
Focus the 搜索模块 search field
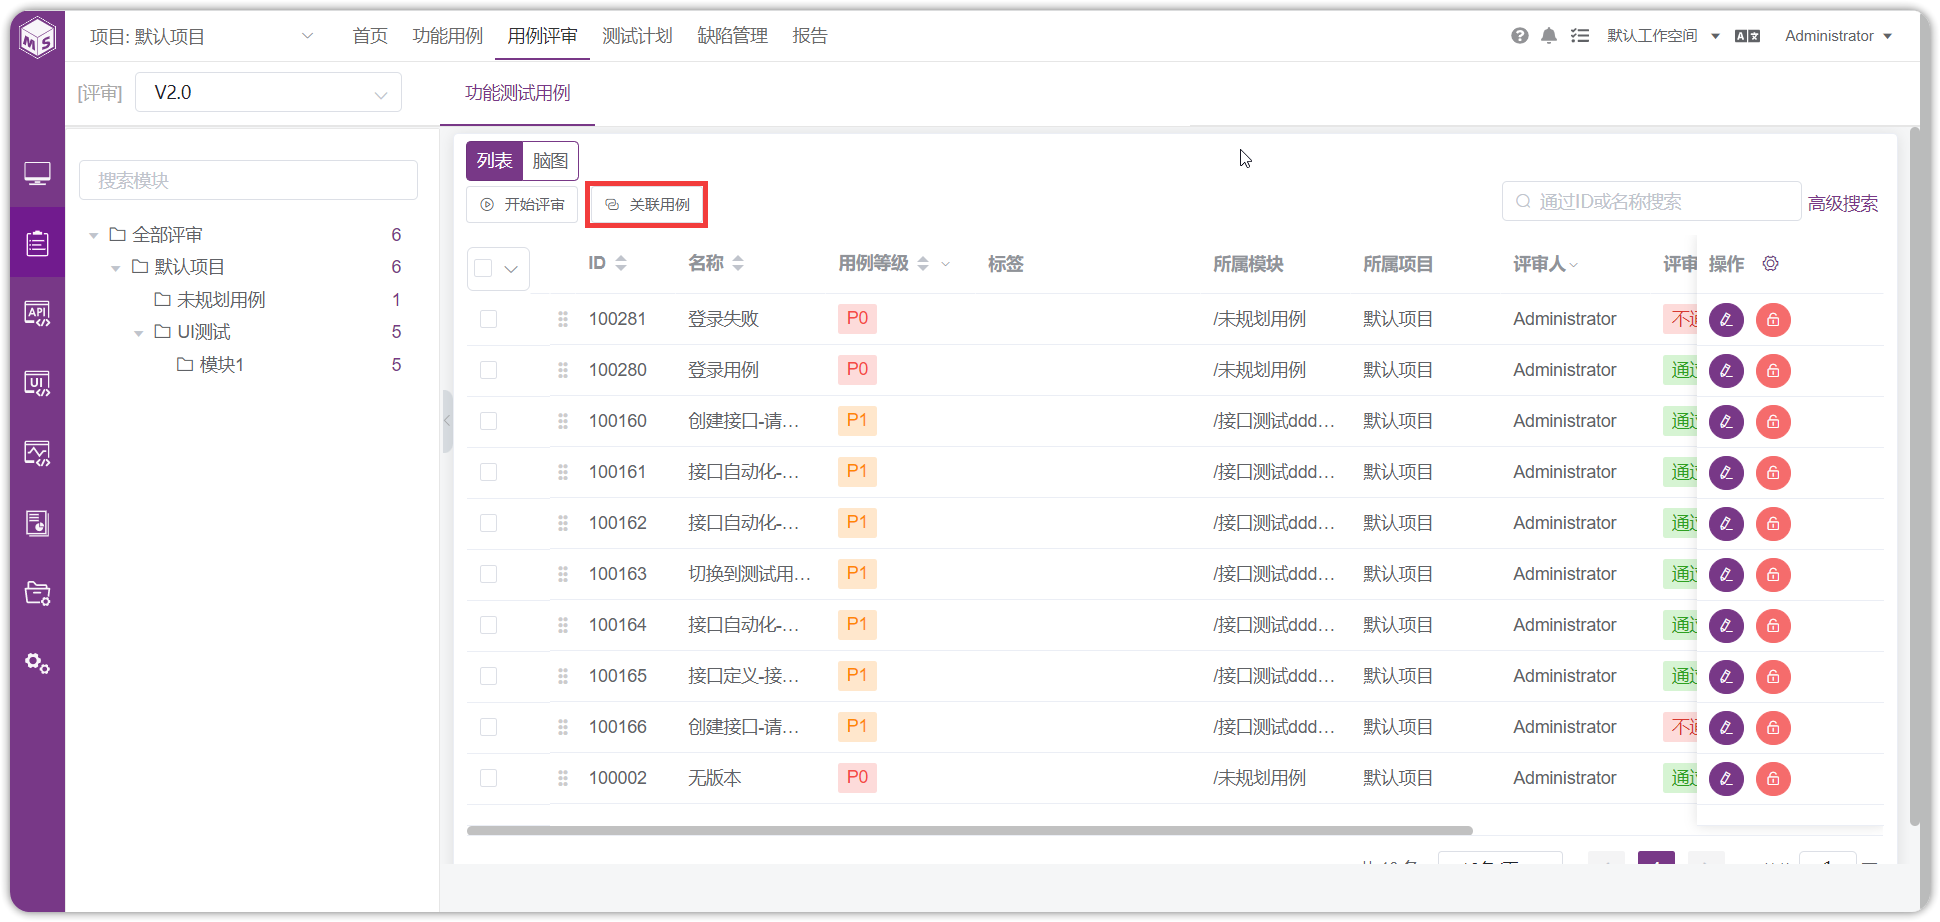248,180
